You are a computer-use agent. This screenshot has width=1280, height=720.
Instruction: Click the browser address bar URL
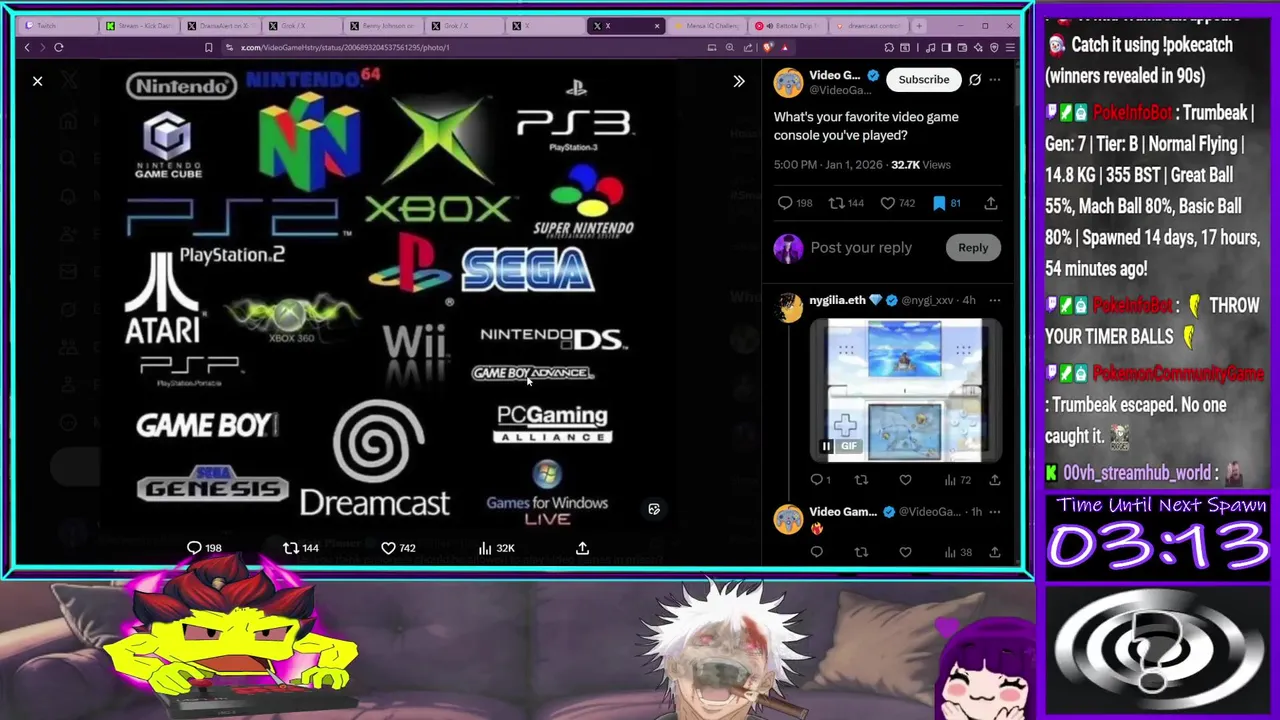pyautogui.click(x=345, y=47)
